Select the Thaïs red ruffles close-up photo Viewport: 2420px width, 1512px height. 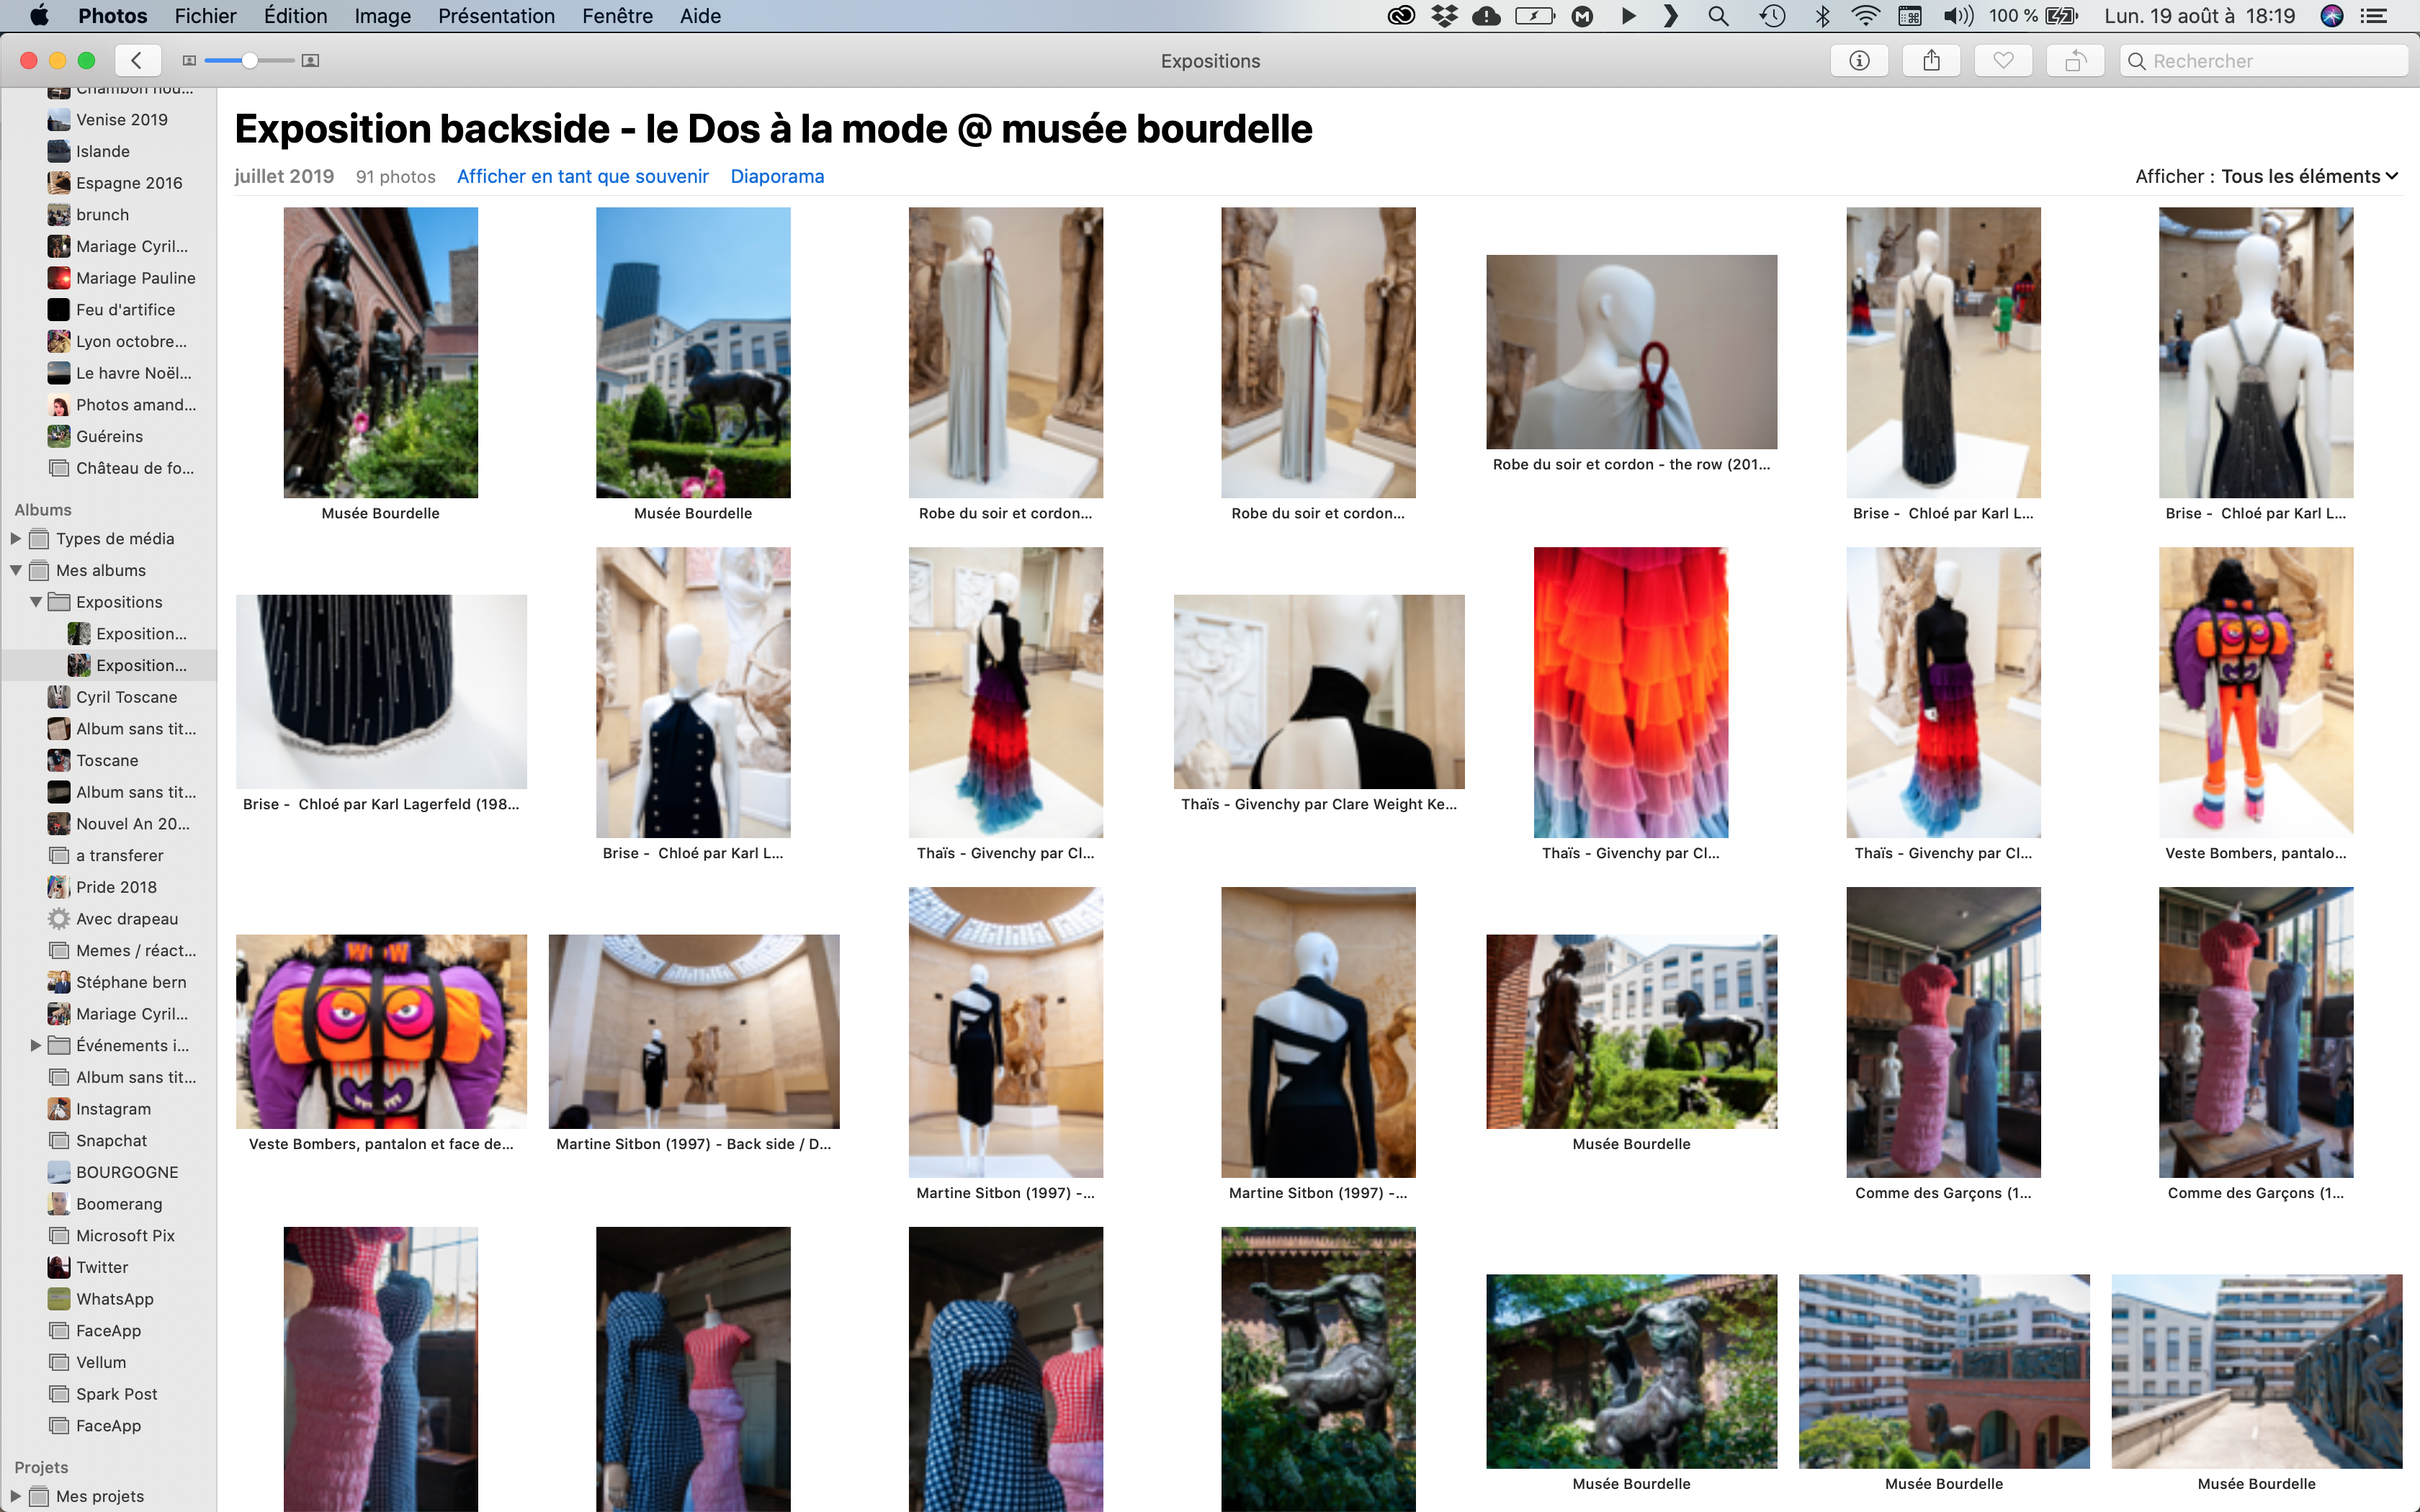tap(1631, 692)
